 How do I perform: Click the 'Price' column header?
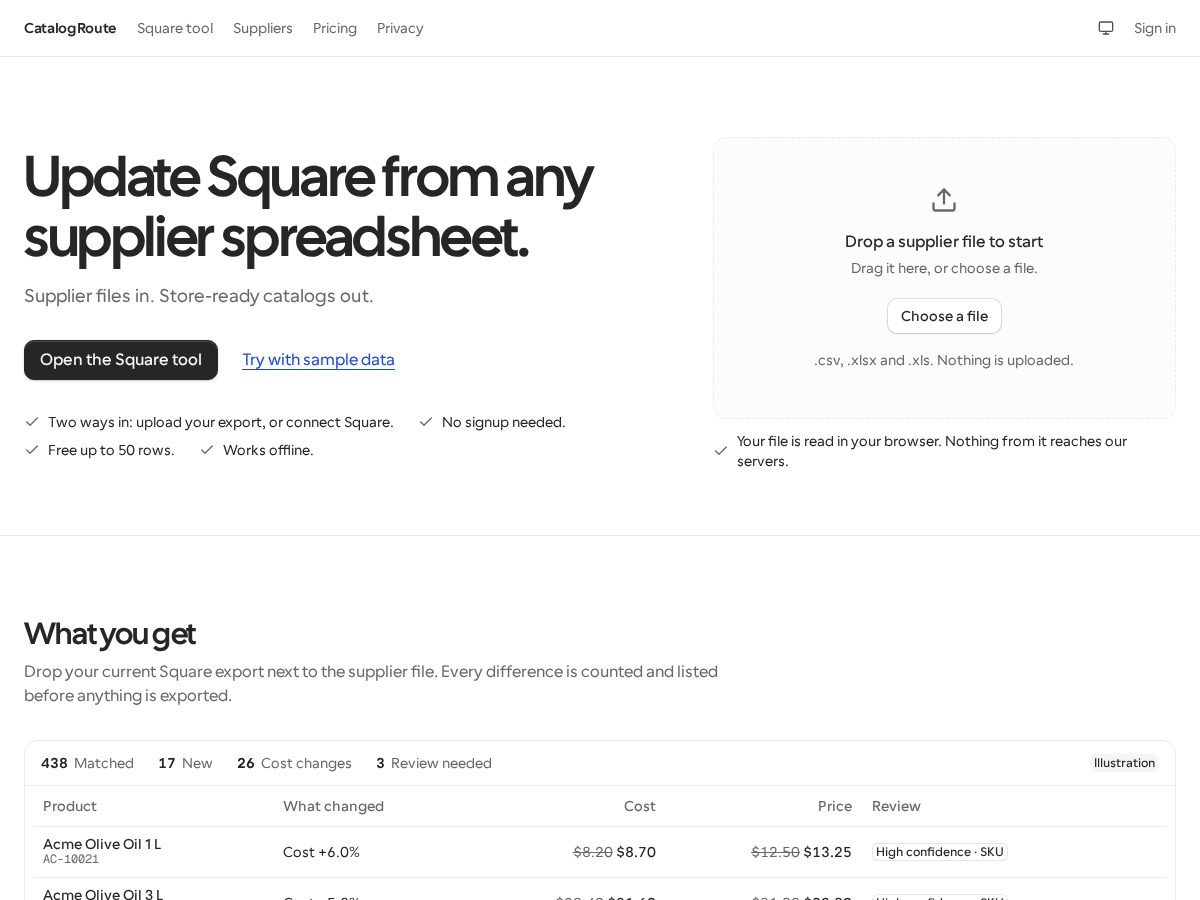pos(835,806)
